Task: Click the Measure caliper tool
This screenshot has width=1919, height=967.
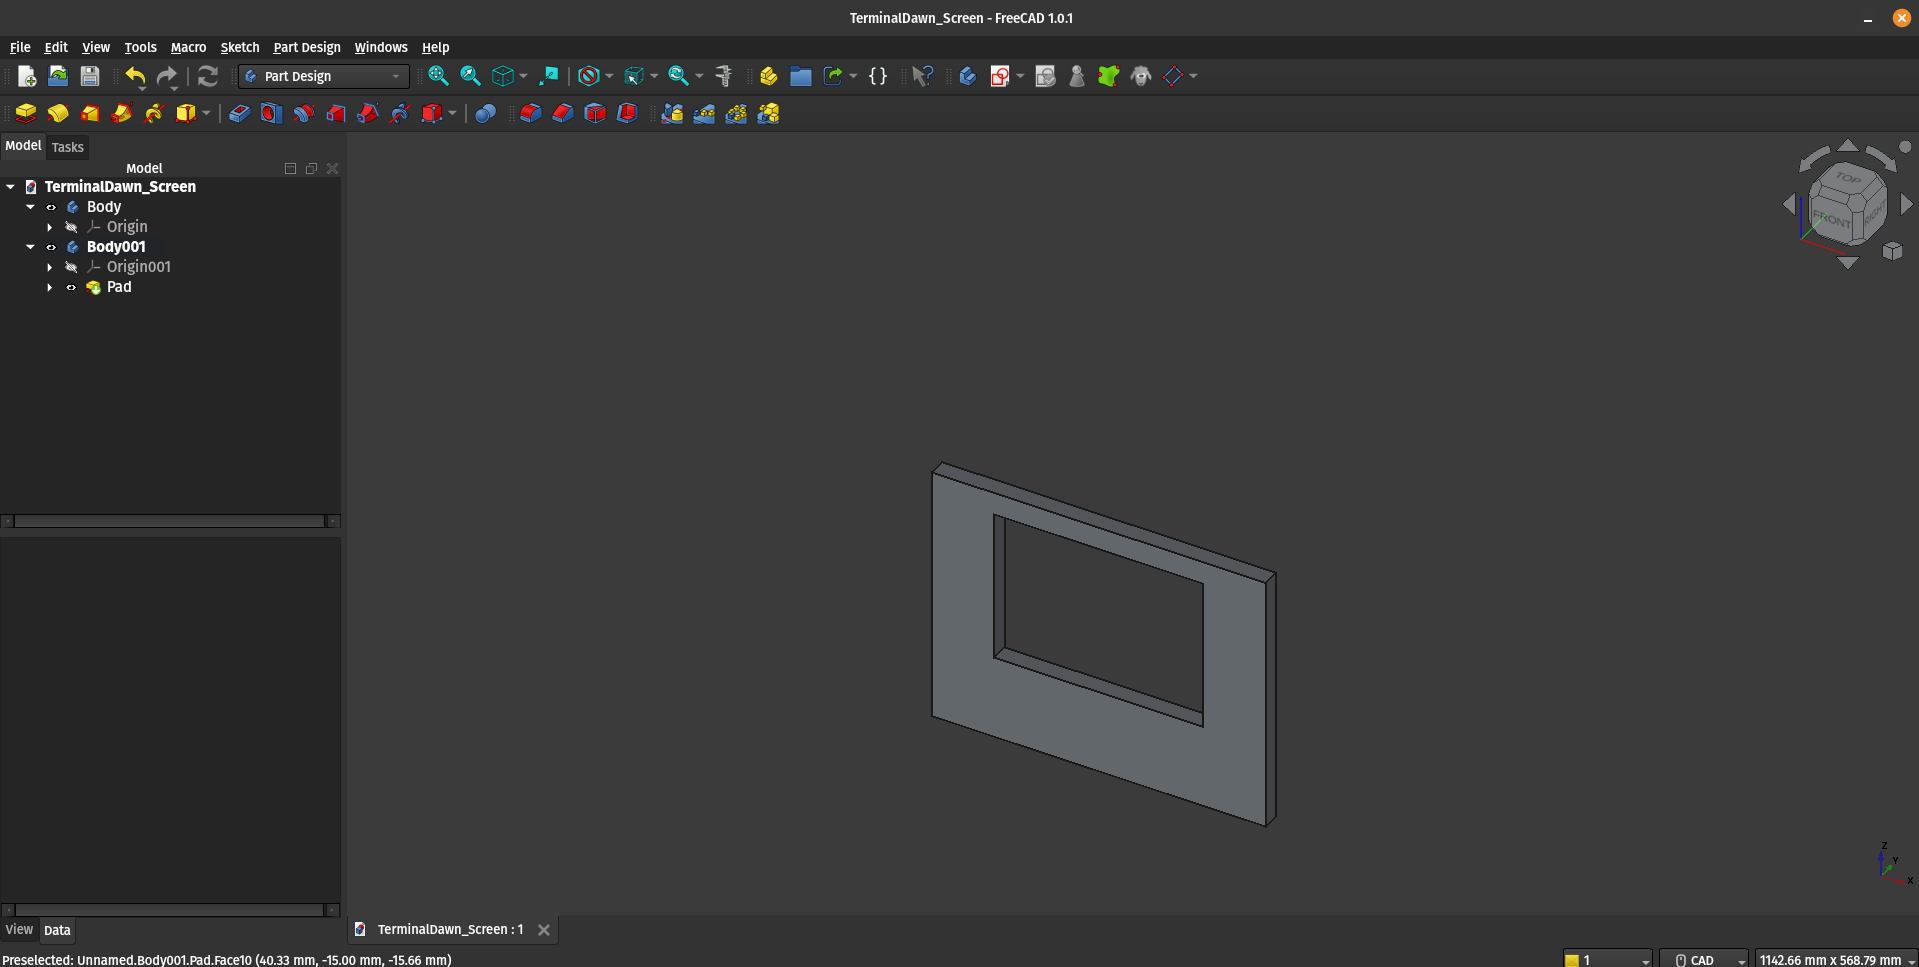Action: tap(724, 76)
